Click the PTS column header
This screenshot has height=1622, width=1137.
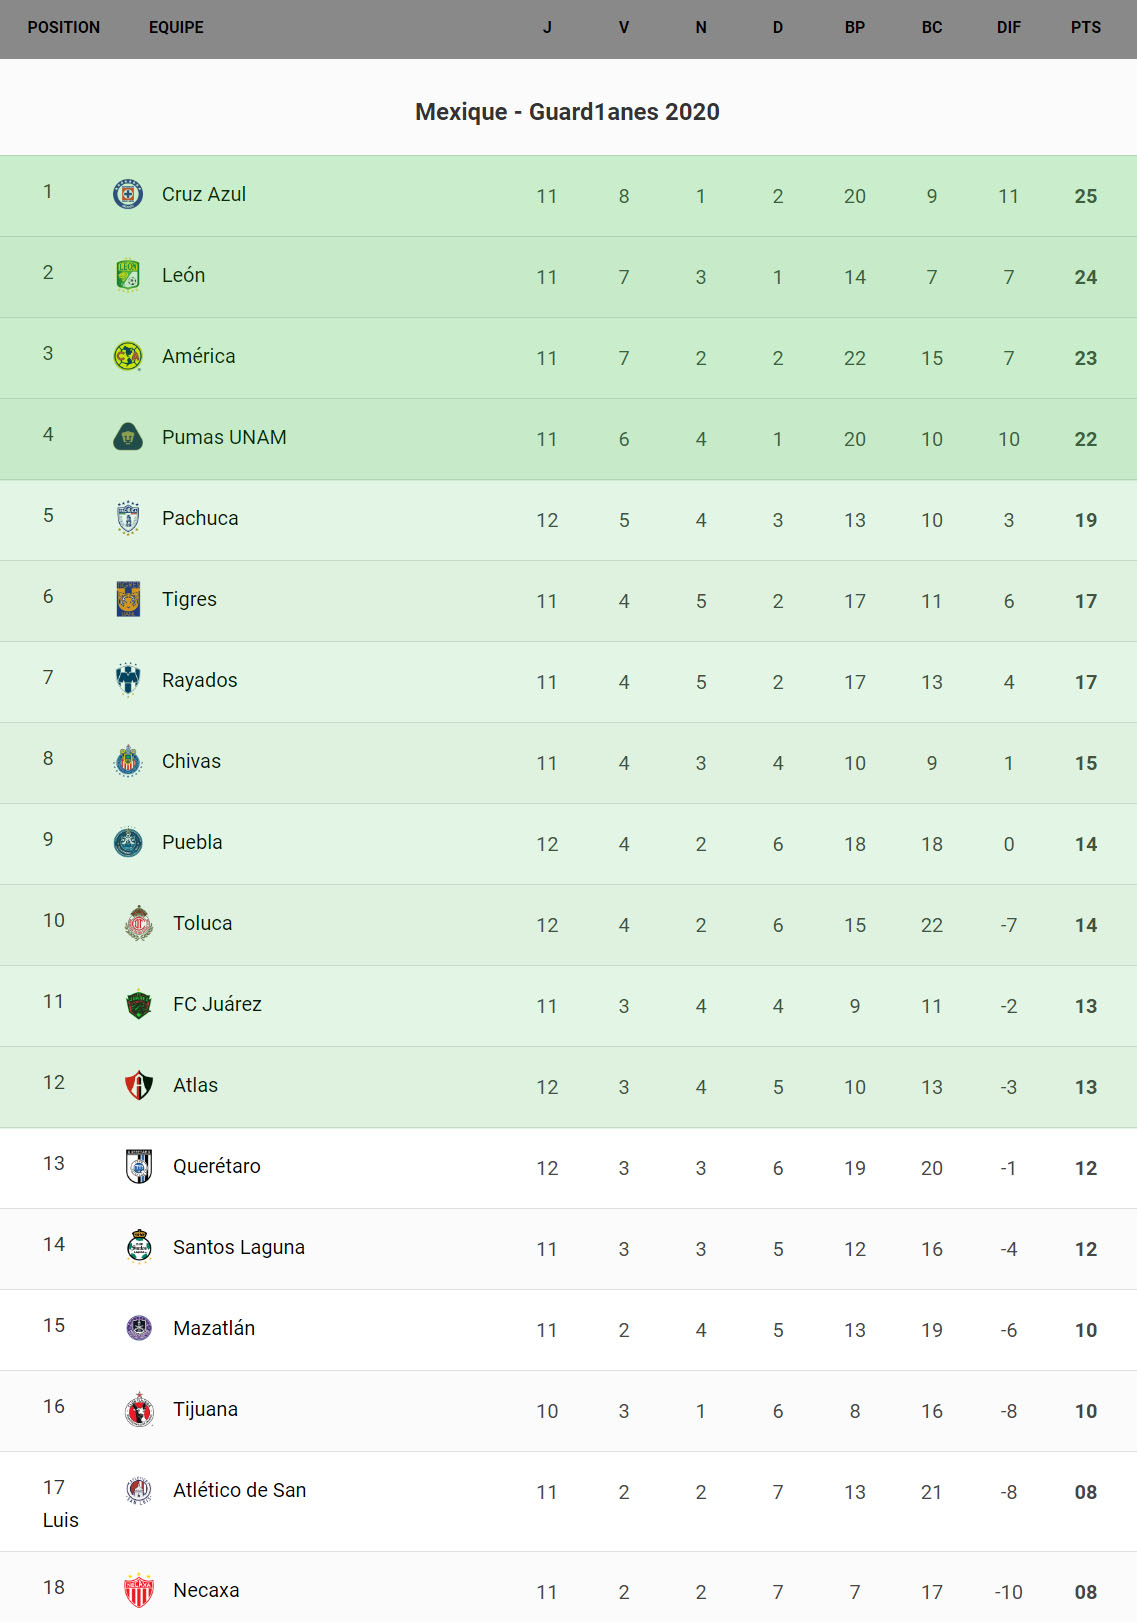pos(1085,28)
